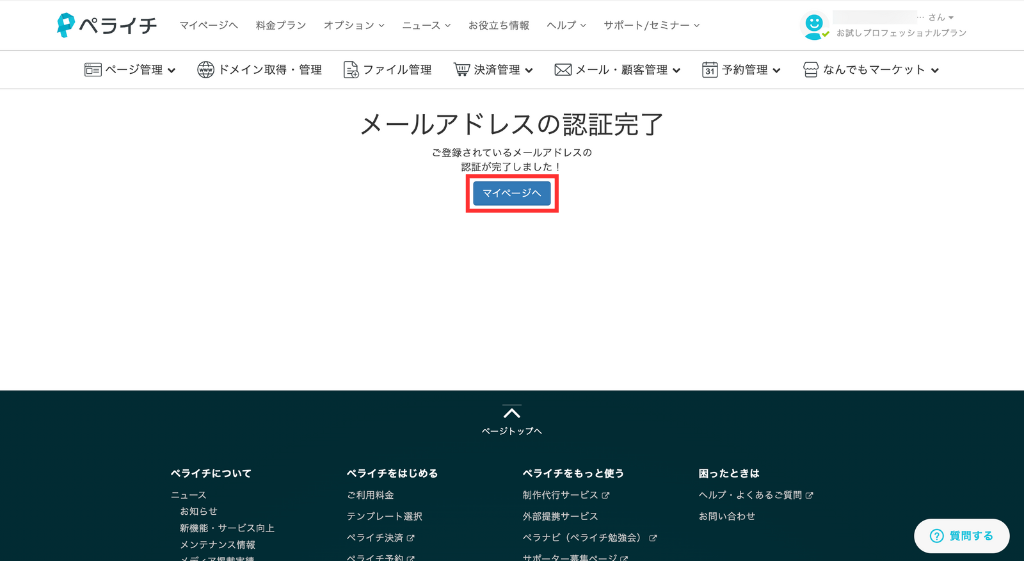Click the 質問する chat button

click(x=961, y=536)
